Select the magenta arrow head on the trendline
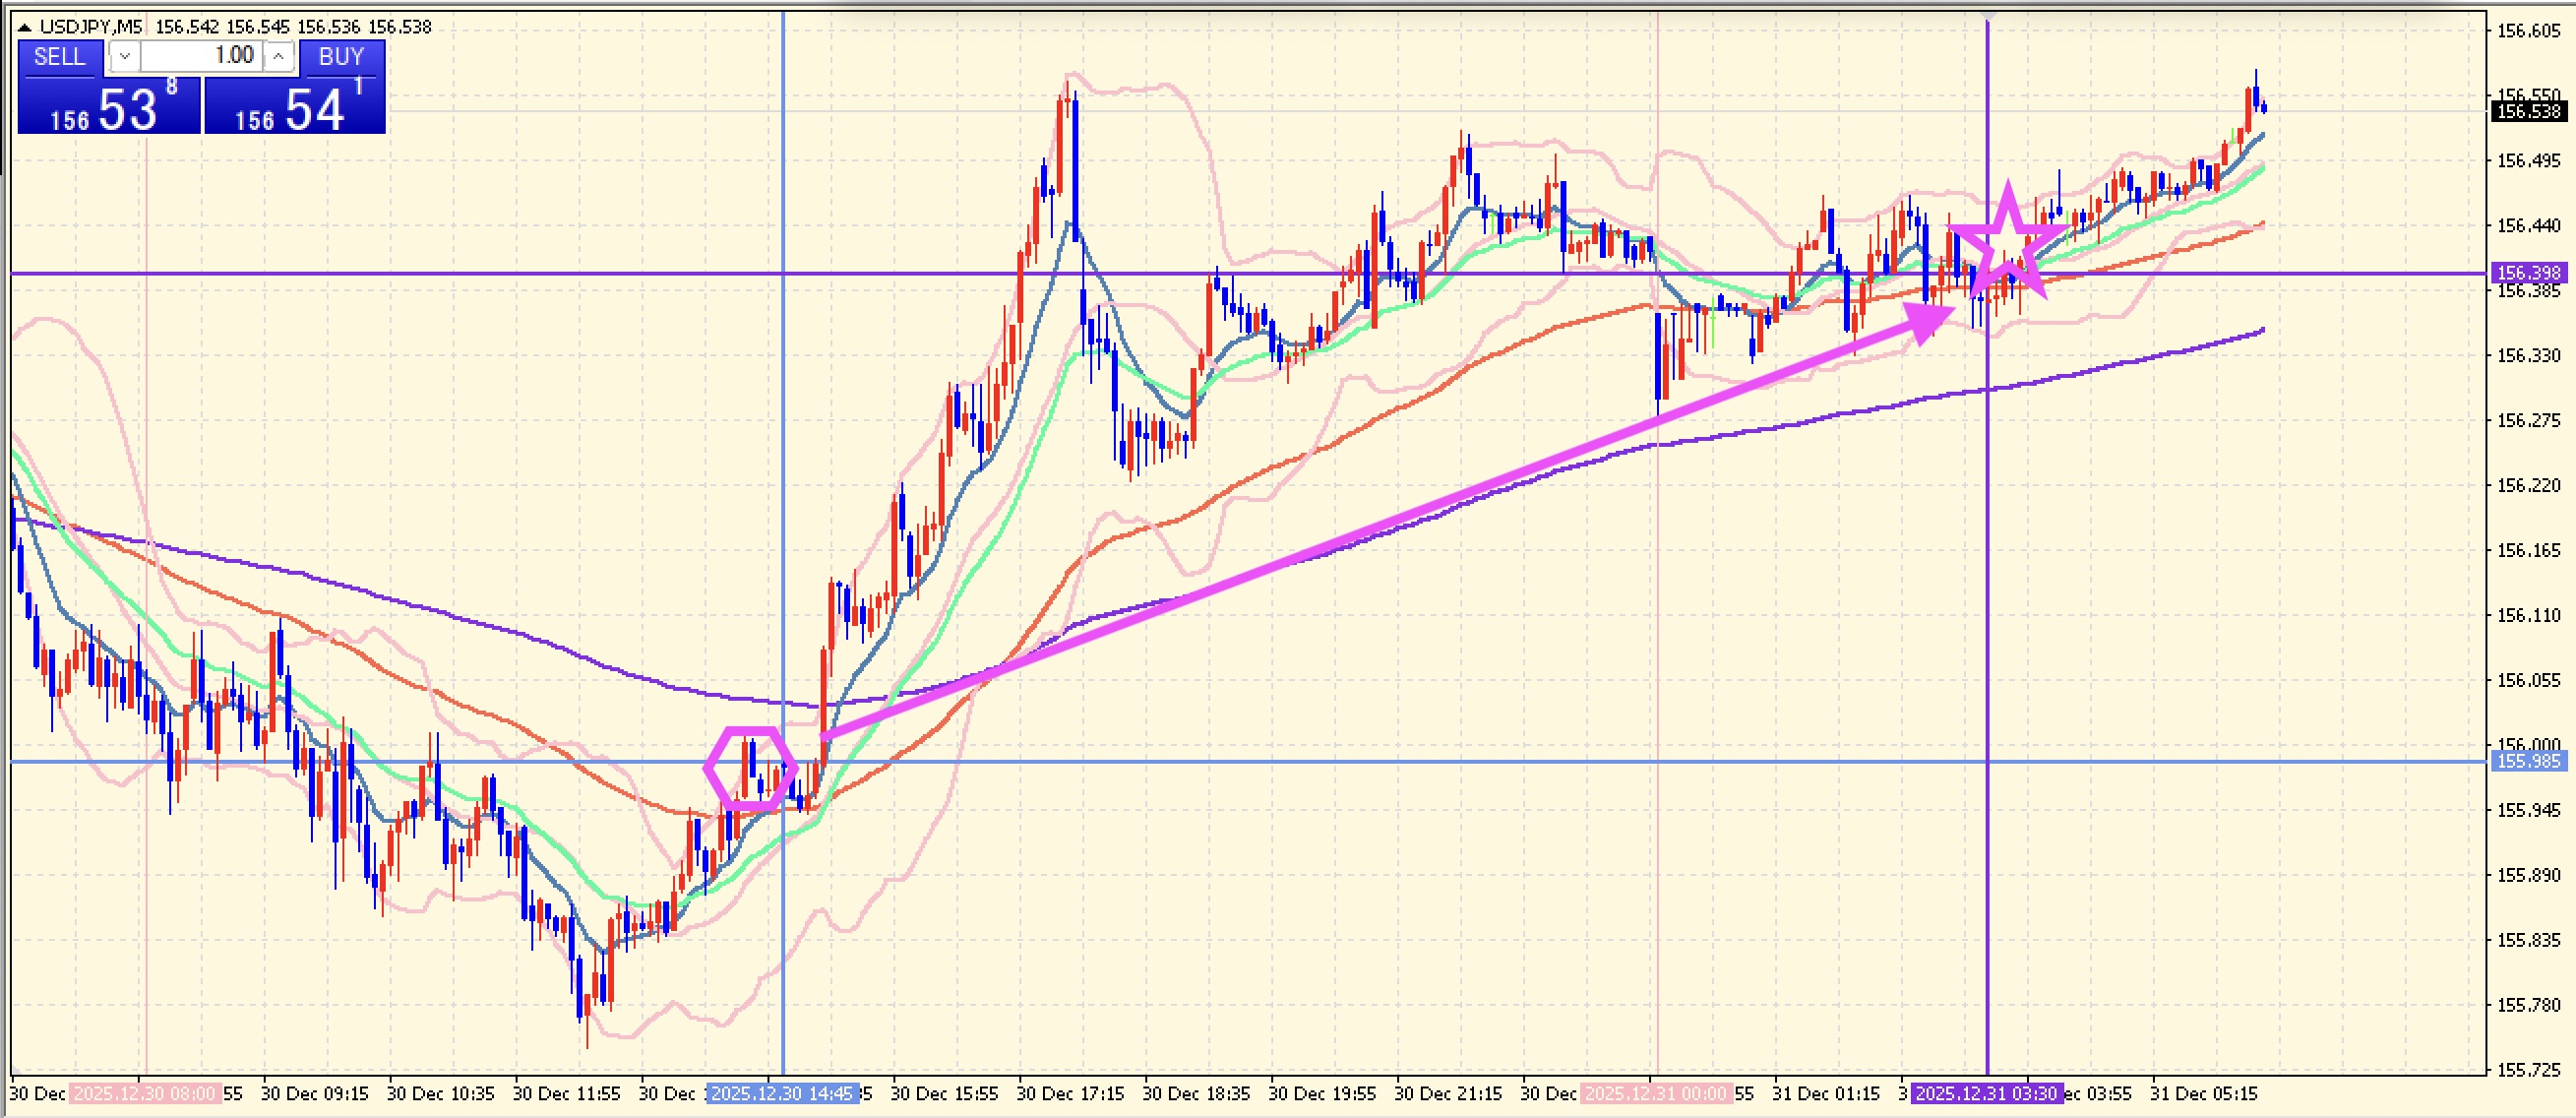Viewport: 2576px width, 1118px height. [1928, 319]
